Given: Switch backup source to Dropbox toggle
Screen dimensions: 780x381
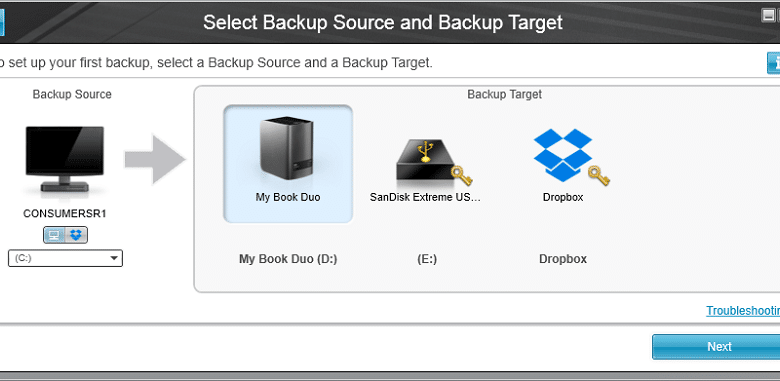Looking at the screenshot, I should point(76,235).
